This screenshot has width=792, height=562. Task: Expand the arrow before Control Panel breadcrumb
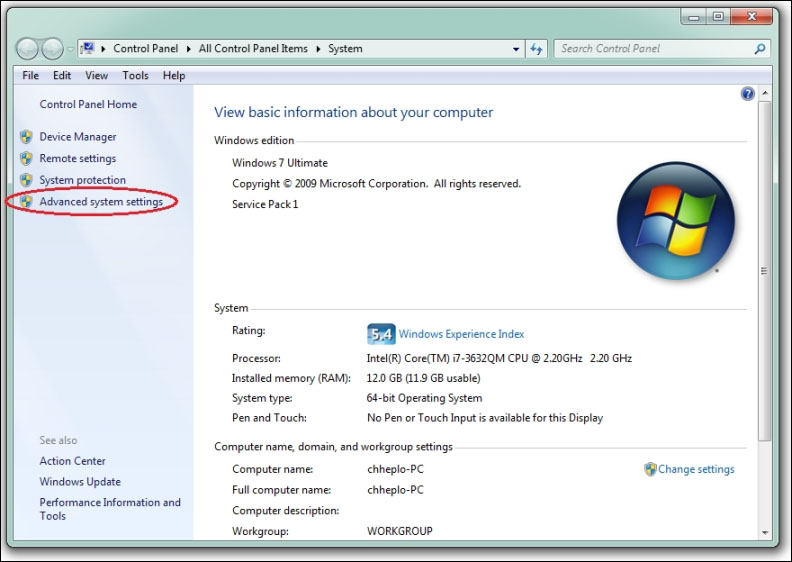pyautogui.click(x=103, y=49)
